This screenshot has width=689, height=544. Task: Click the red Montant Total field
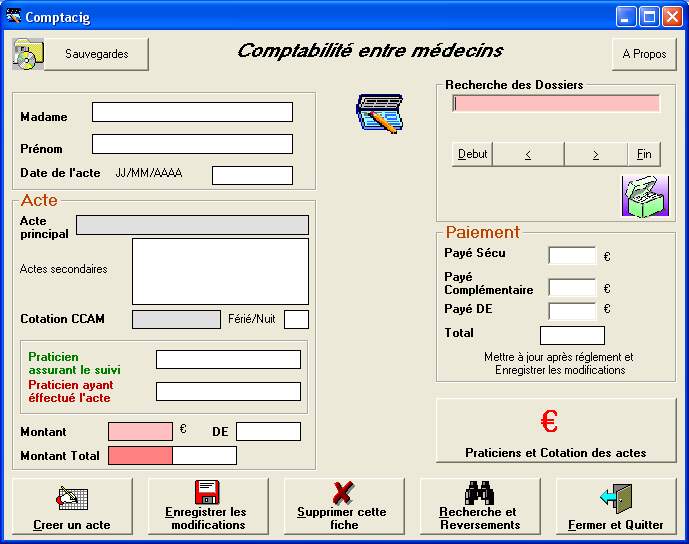[x=140, y=456]
